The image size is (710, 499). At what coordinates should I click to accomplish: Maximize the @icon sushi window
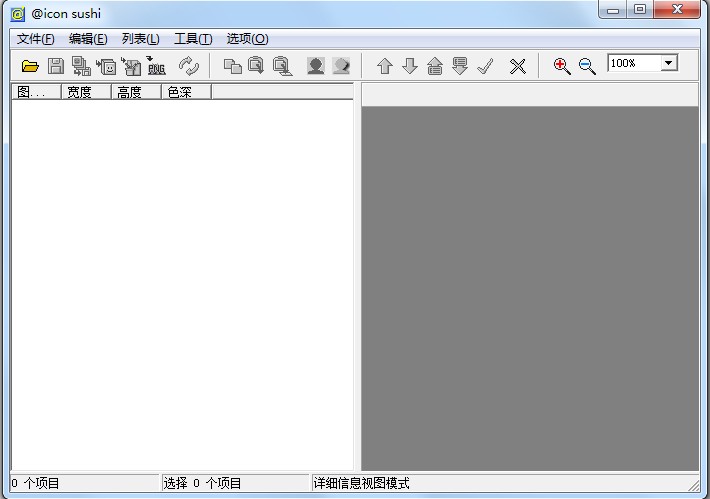(640, 10)
